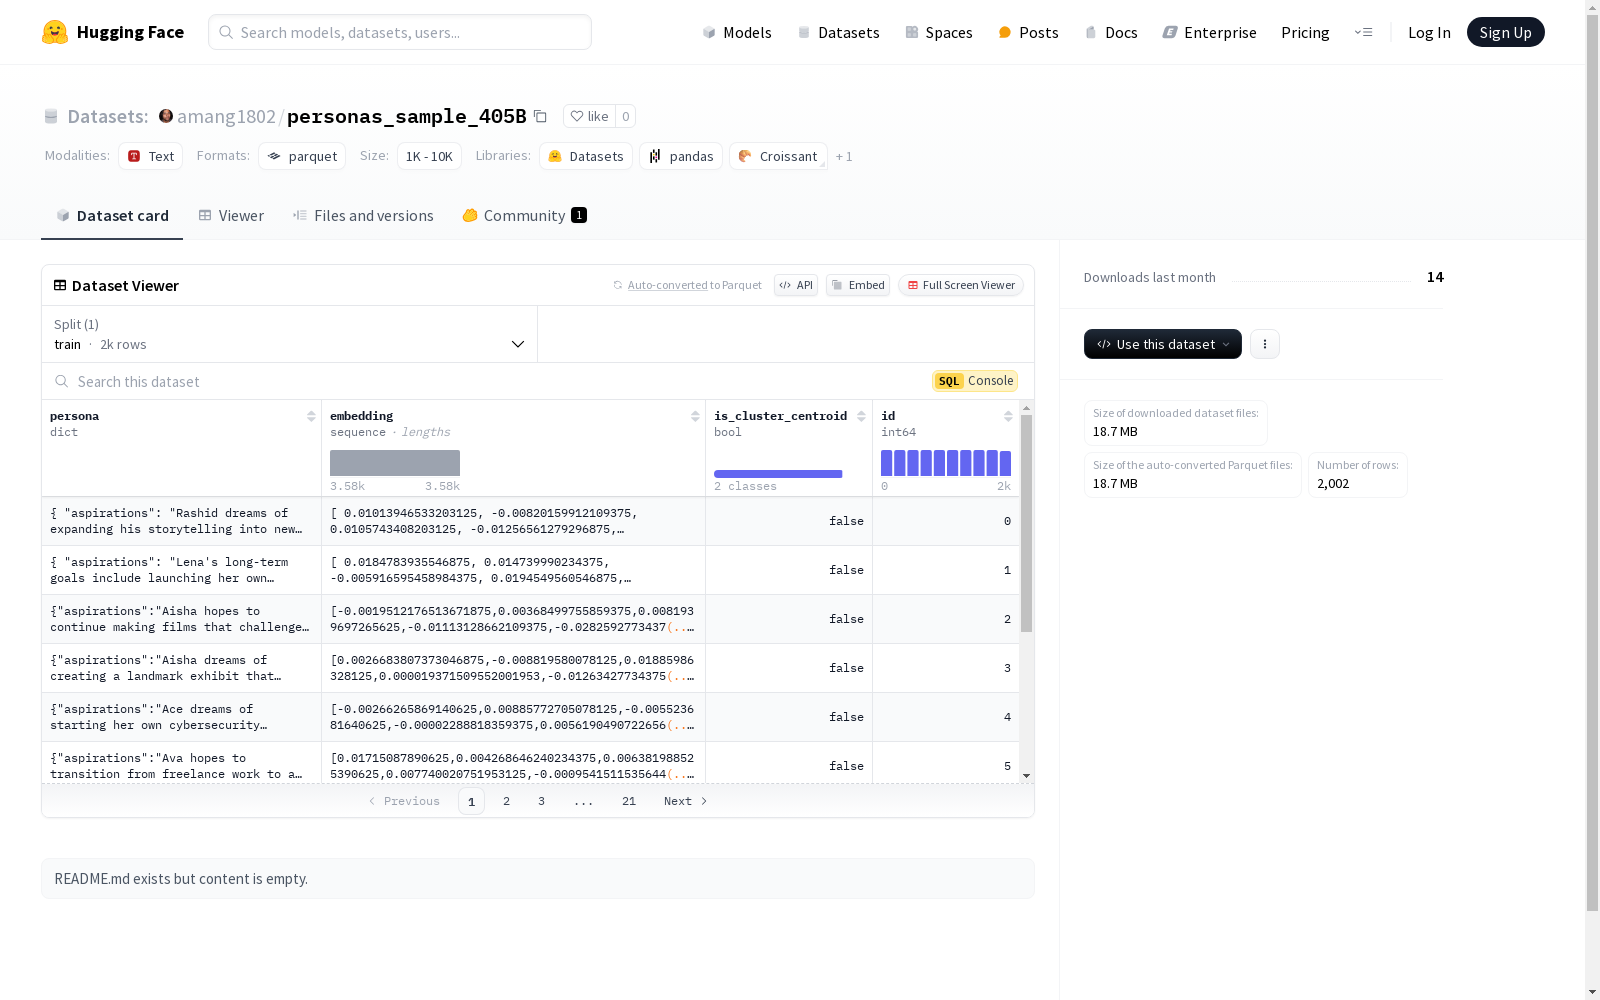Click the pagination ellipsis
This screenshot has height=1000, width=1600.
(584, 801)
